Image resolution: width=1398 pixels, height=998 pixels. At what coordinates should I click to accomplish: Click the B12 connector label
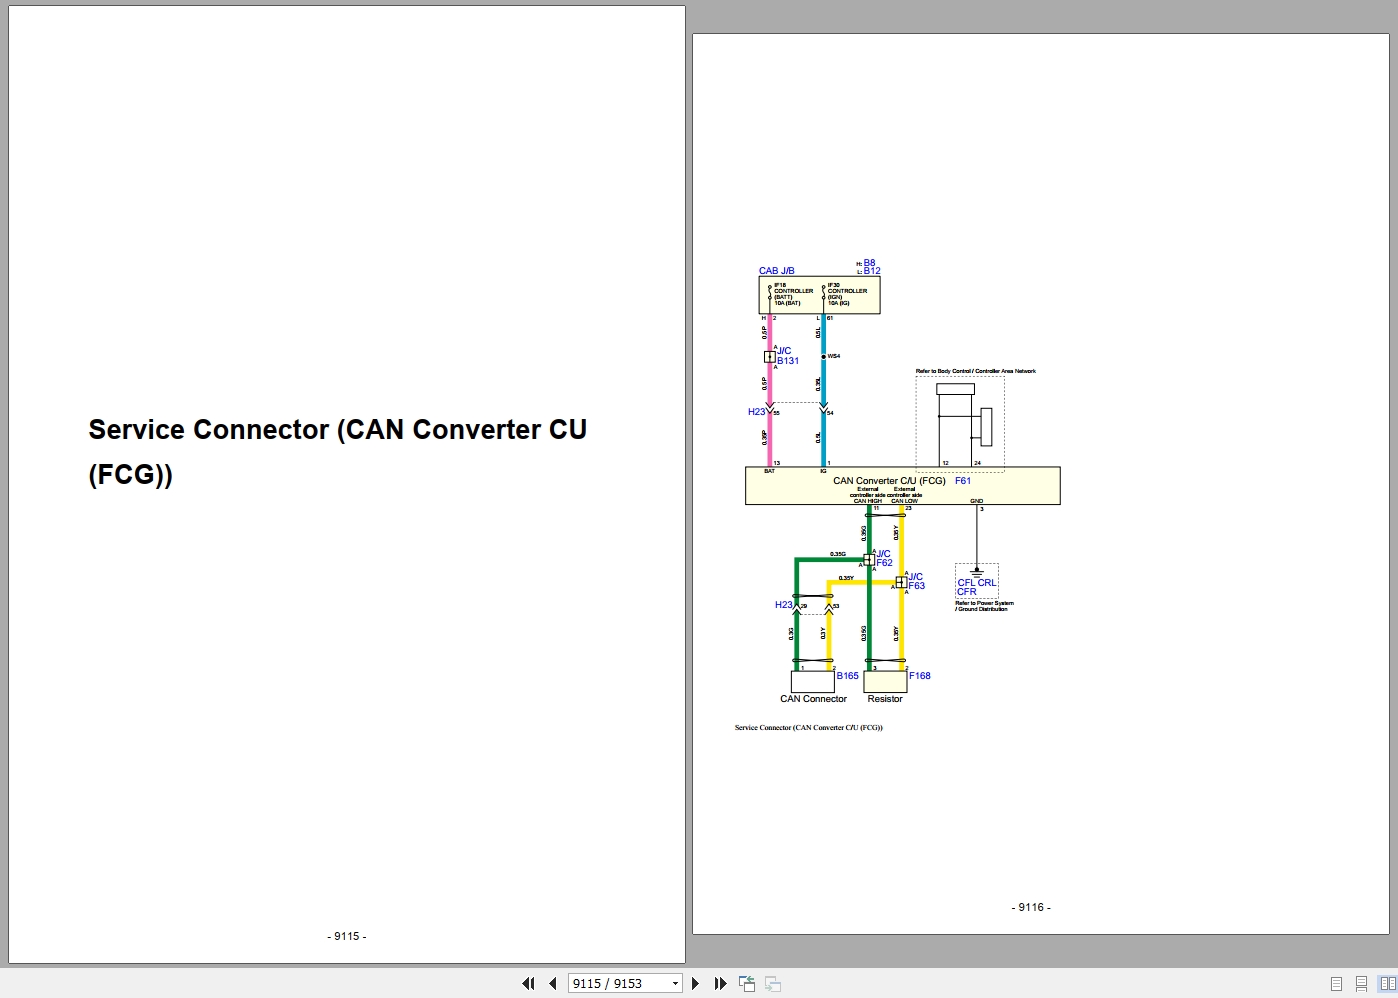[872, 271]
